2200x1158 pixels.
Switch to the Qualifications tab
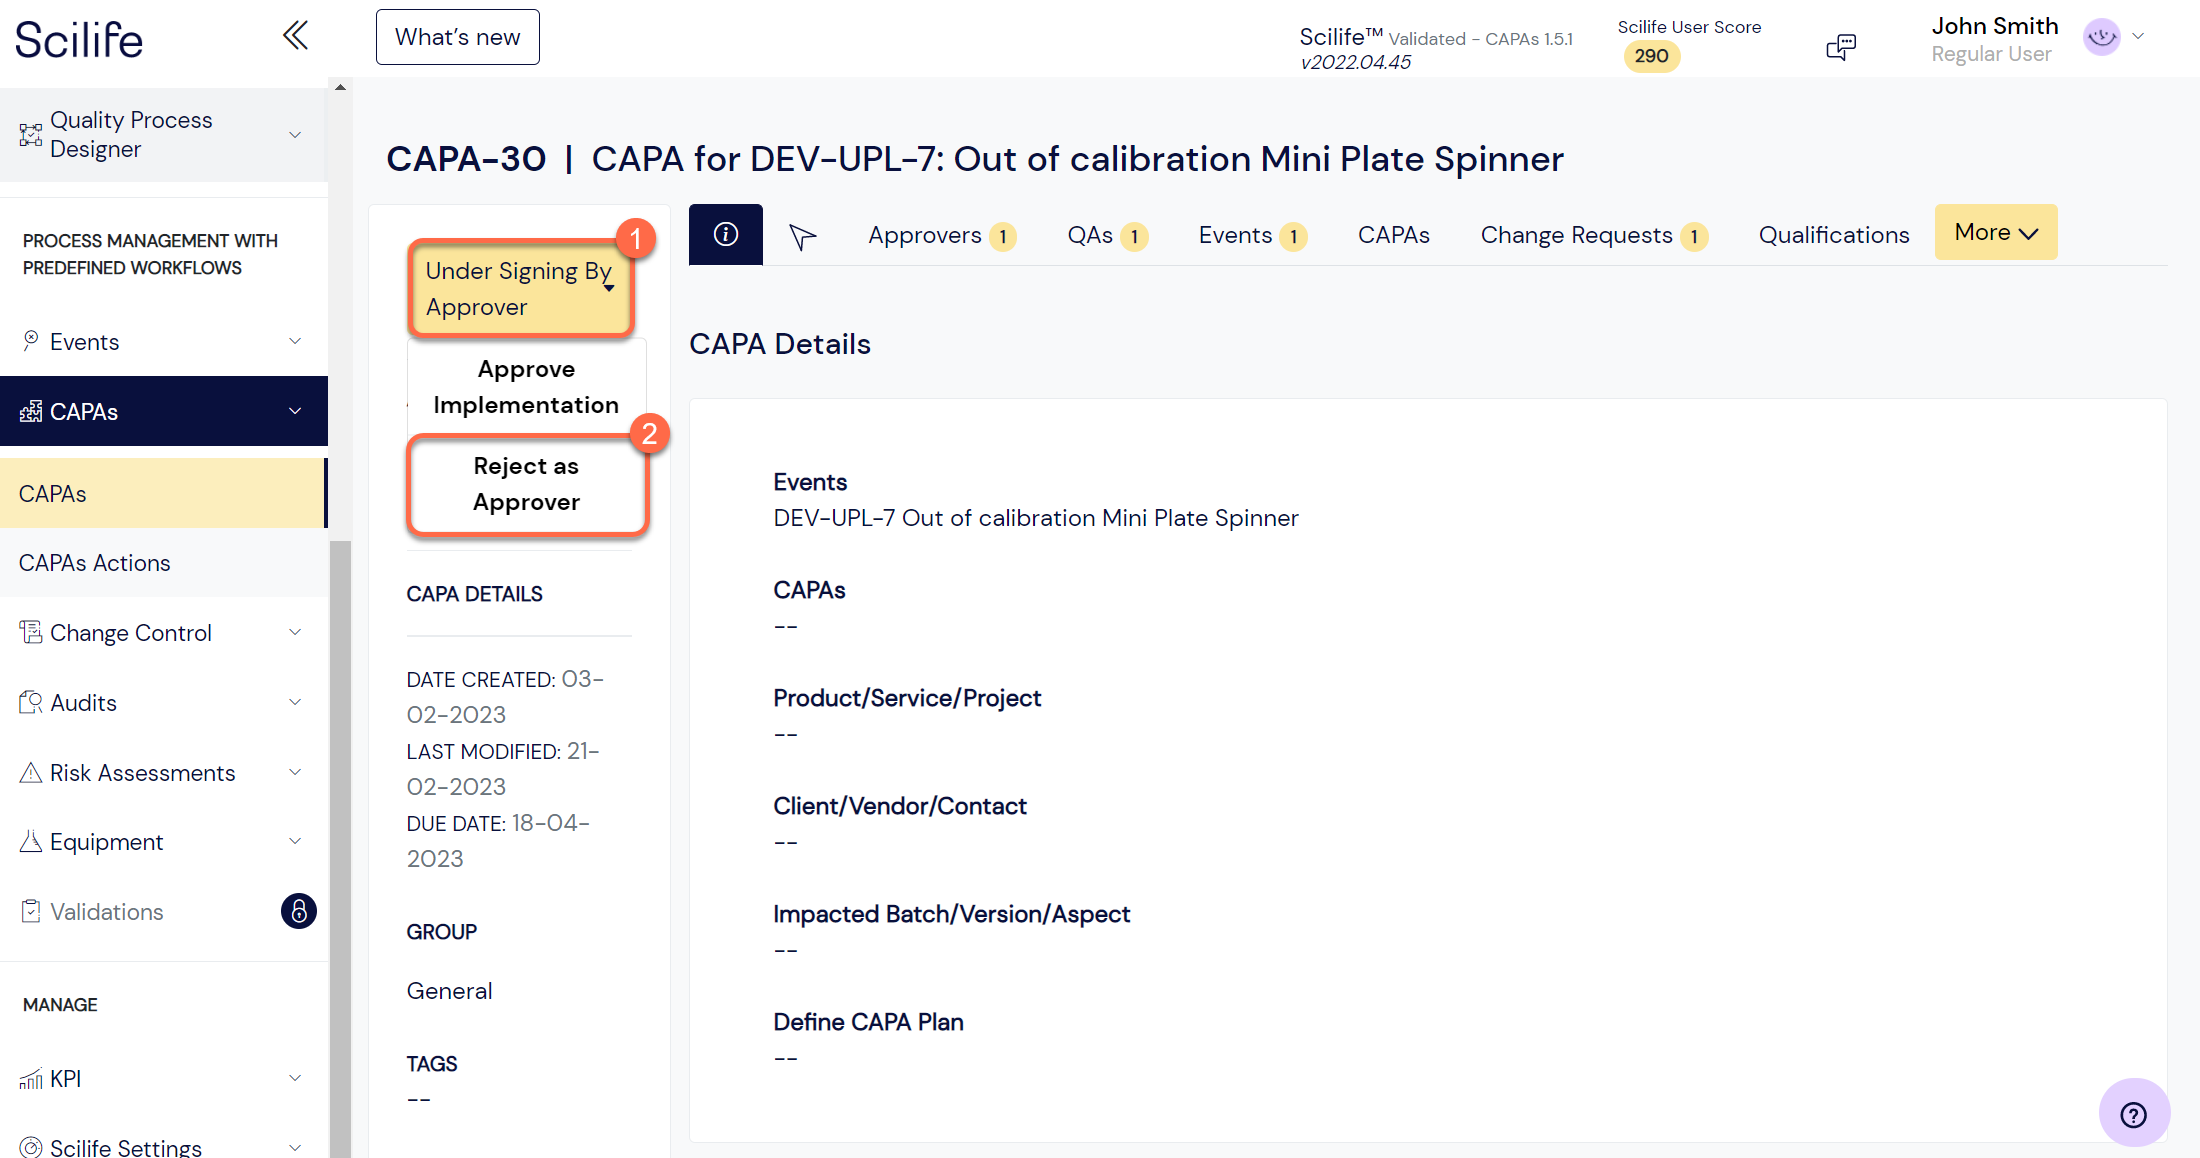tap(1834, 235)
